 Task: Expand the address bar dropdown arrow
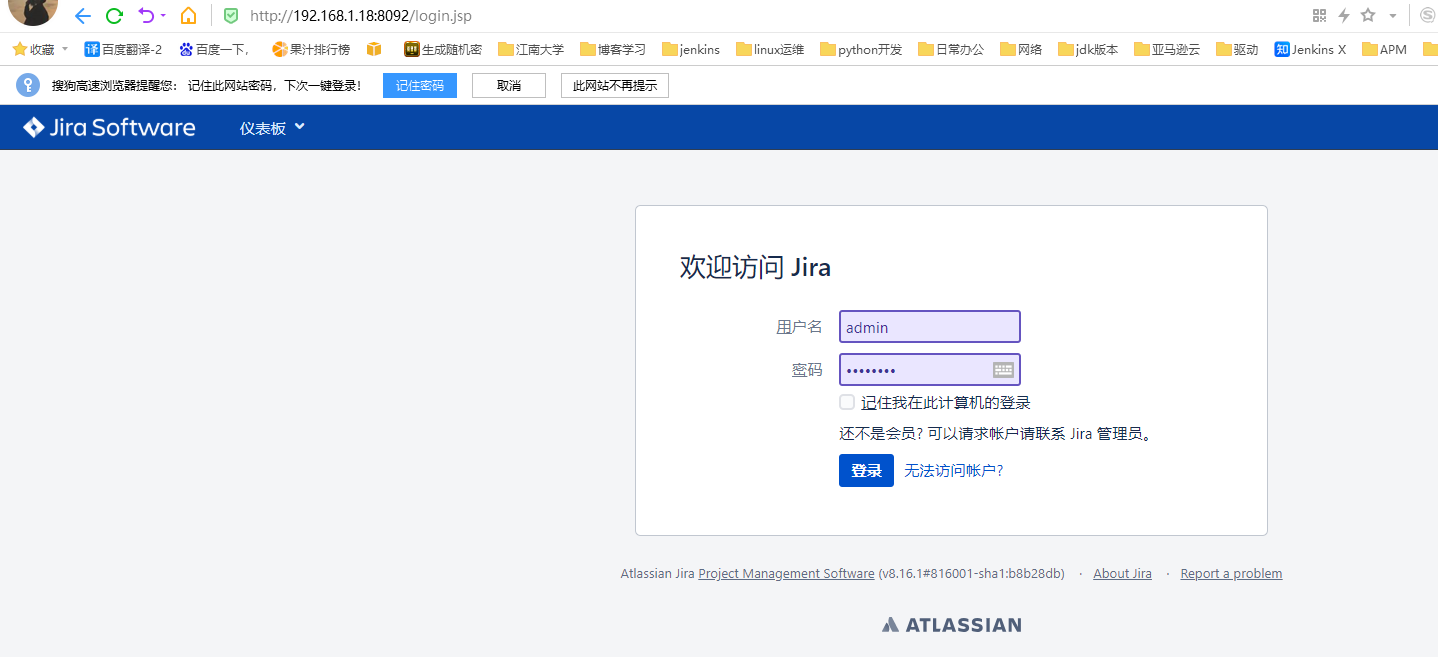[x=1393, y=16]
